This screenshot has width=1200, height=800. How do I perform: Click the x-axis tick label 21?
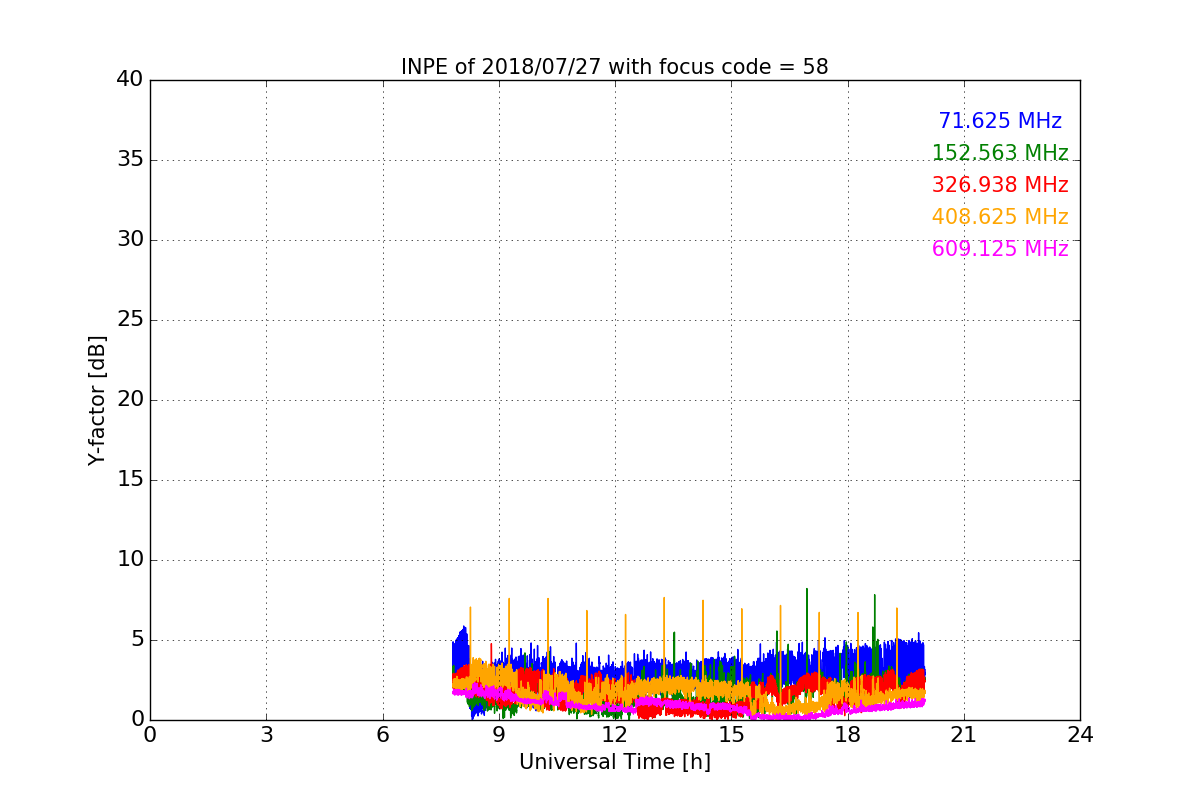(964, 735)
